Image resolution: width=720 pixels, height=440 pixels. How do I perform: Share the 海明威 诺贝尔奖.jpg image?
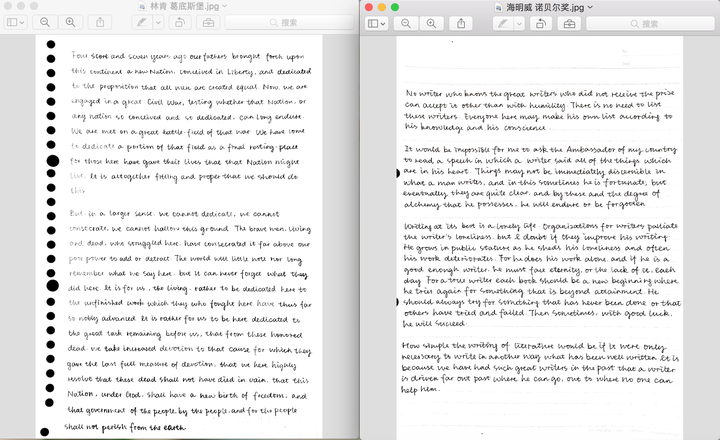pos(461,23)
